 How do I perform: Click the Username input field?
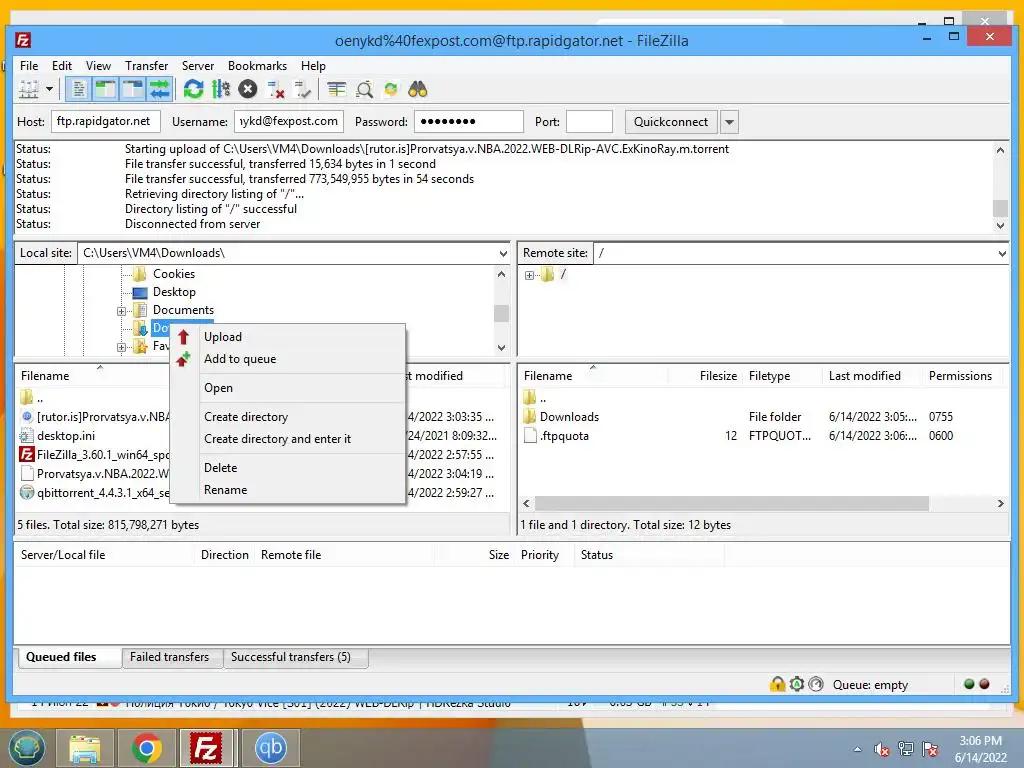[289, 121]
